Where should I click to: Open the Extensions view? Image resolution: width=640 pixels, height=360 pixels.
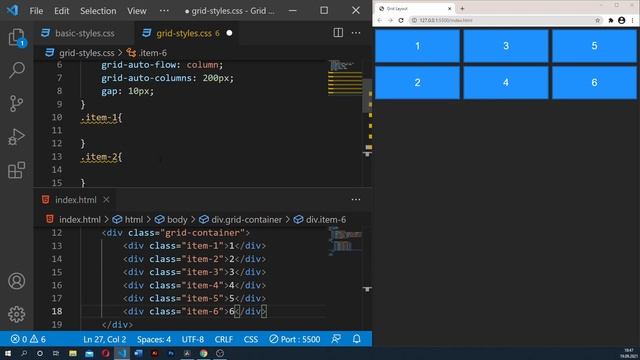[17, 170]
